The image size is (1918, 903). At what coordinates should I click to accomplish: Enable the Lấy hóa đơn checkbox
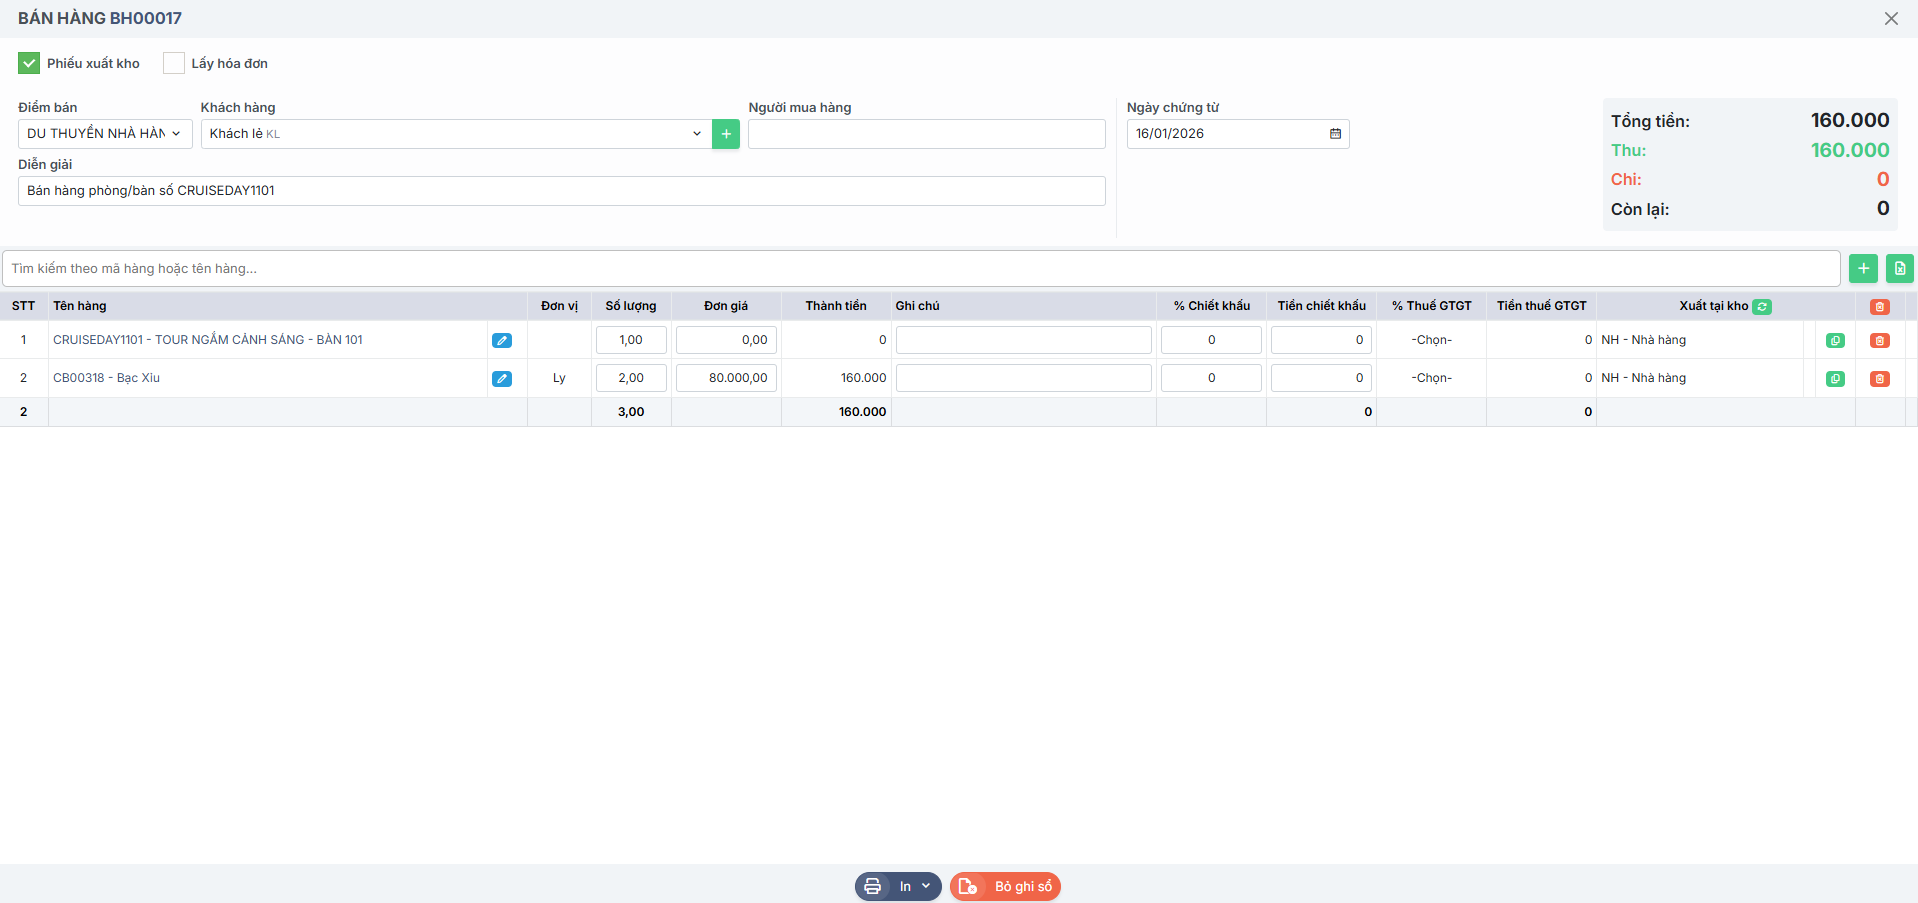tap(174, 63)
